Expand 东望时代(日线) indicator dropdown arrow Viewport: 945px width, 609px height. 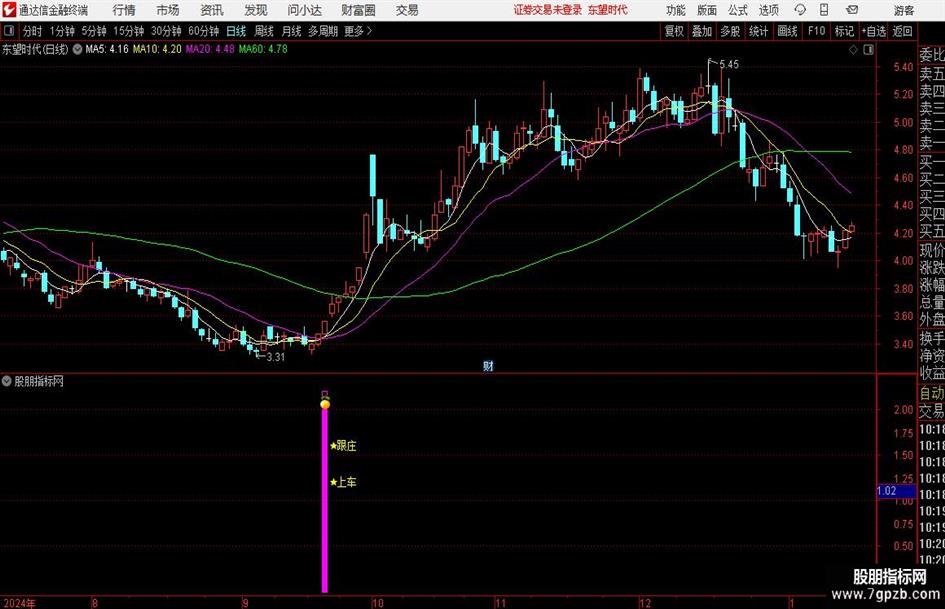(x=78, y=49)
